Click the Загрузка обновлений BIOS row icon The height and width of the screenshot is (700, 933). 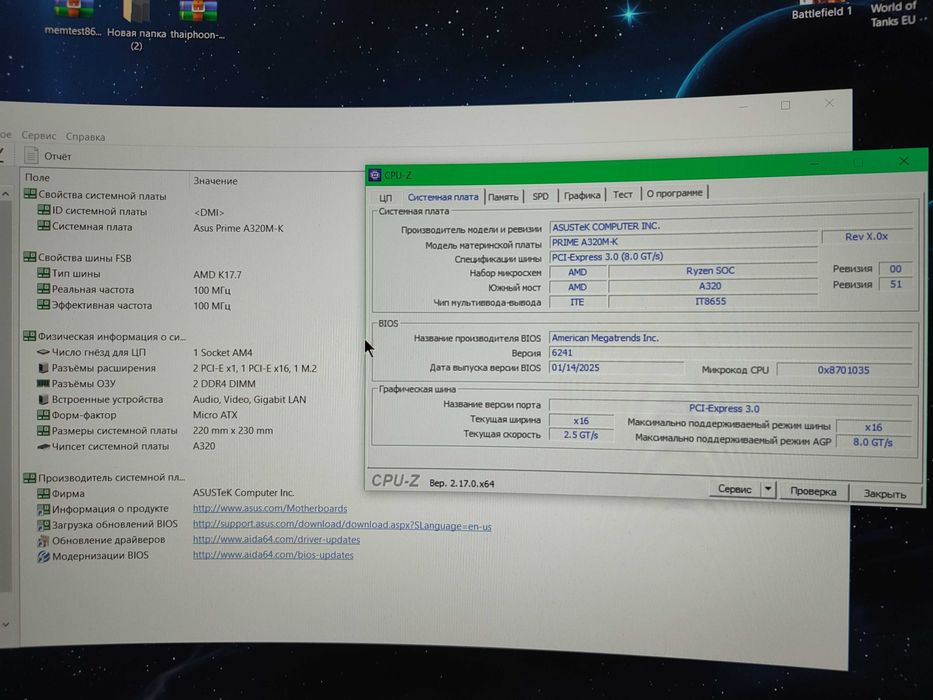[x=43, y=525]
